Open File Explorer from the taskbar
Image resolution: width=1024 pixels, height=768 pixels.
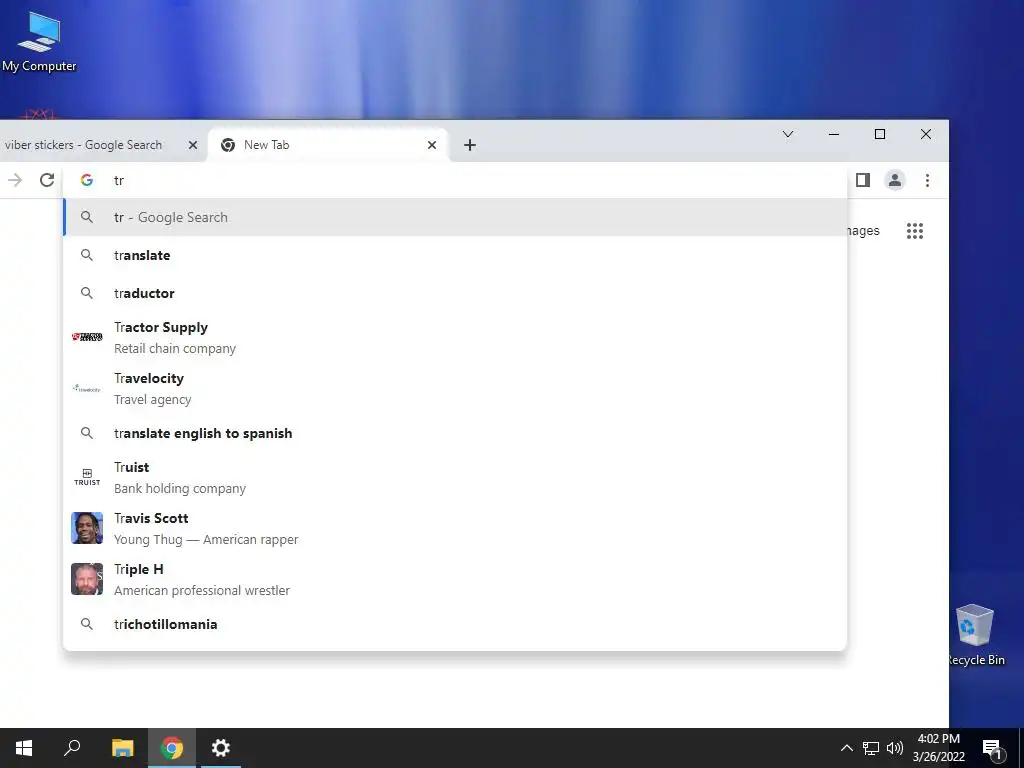pyautogui.click(x=123, y=748)
